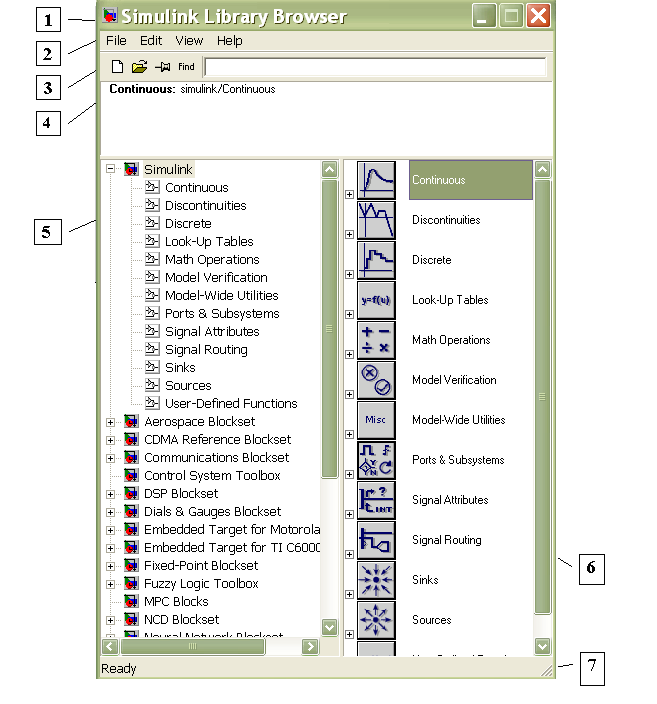Image resolution: width=657 pixels, height=704 pixels.
Task: Select the Model Verification block icon
Action: (376, 380)
